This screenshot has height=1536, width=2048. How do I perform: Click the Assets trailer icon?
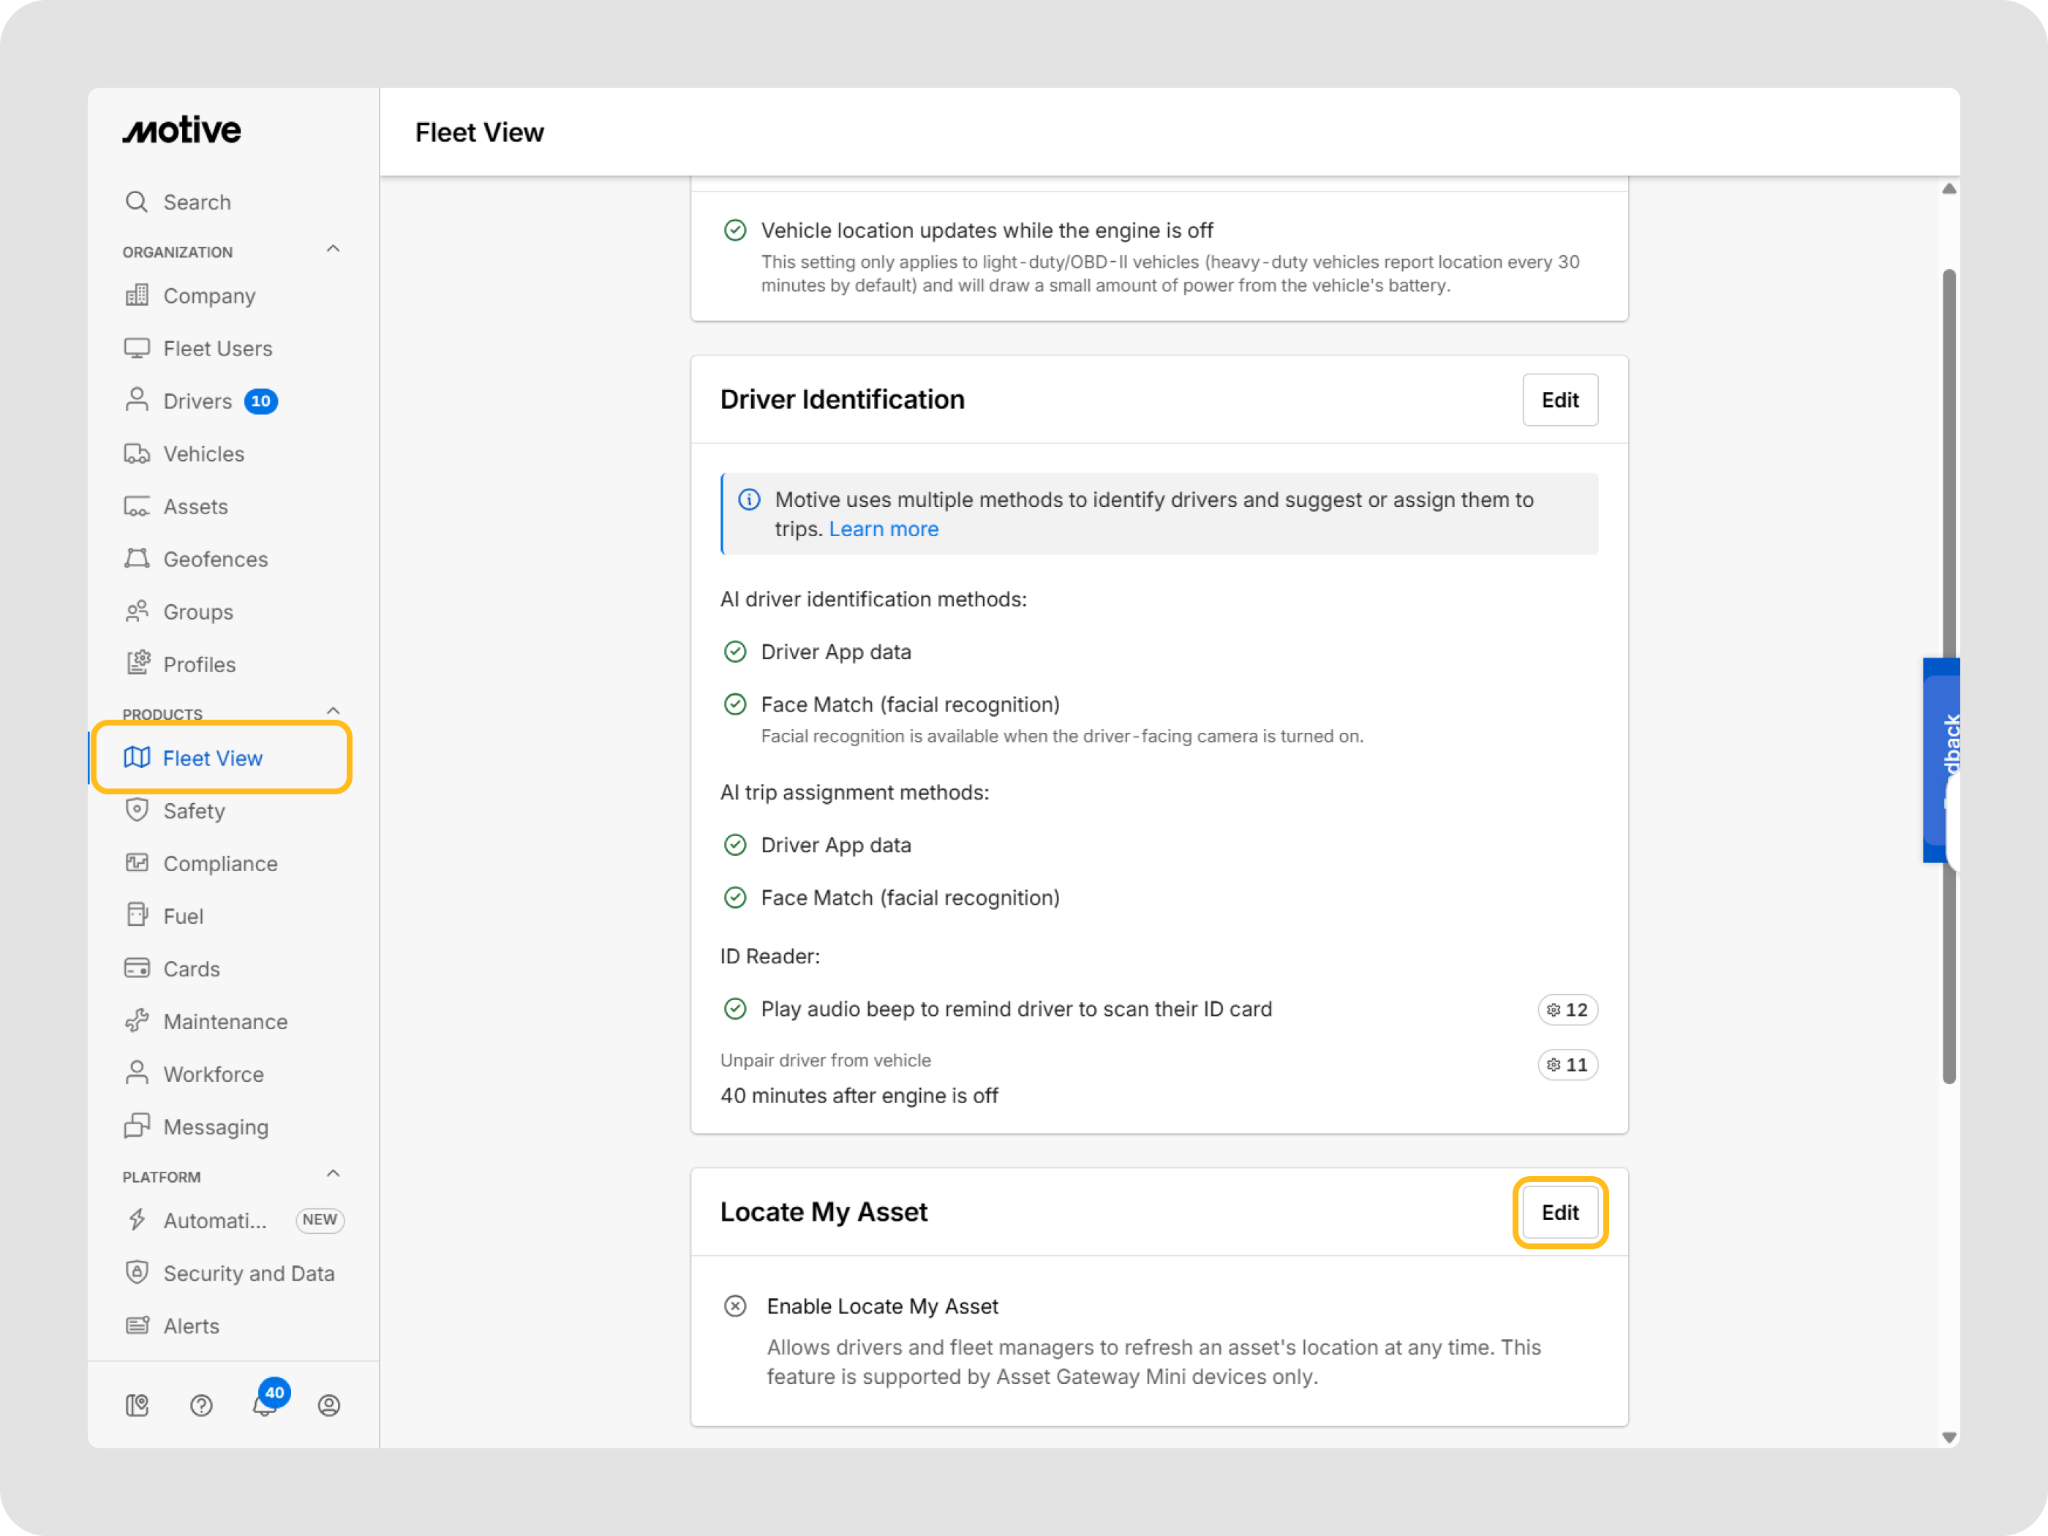tap(137, 507)
